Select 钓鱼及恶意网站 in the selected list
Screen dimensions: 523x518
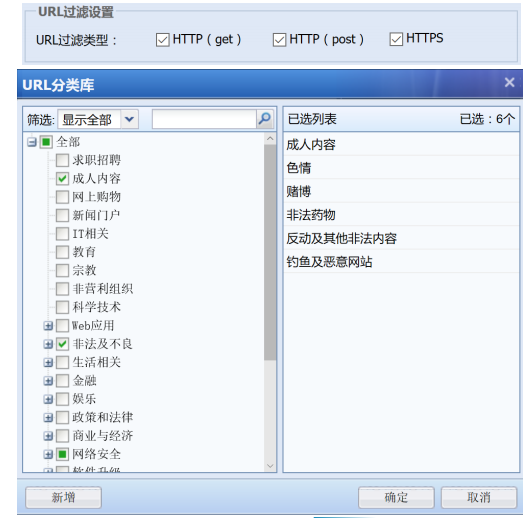coord(401,262)
